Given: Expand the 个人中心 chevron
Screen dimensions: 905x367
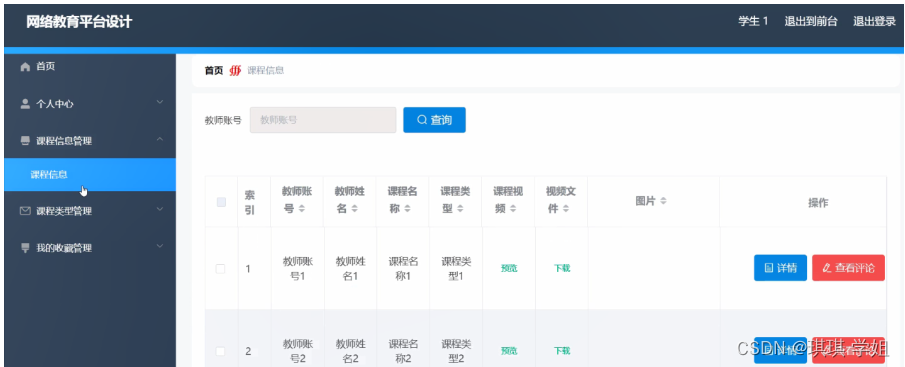Looking at the screenshot, I should click(x=160, y=103).
